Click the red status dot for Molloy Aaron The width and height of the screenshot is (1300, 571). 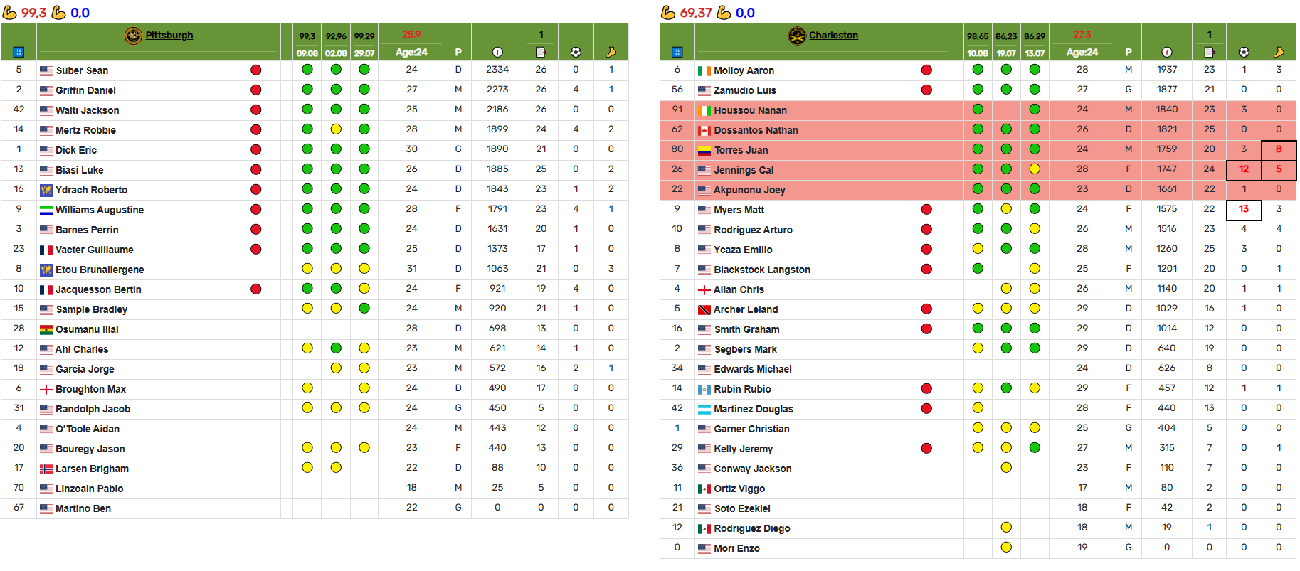pos(926,71)
